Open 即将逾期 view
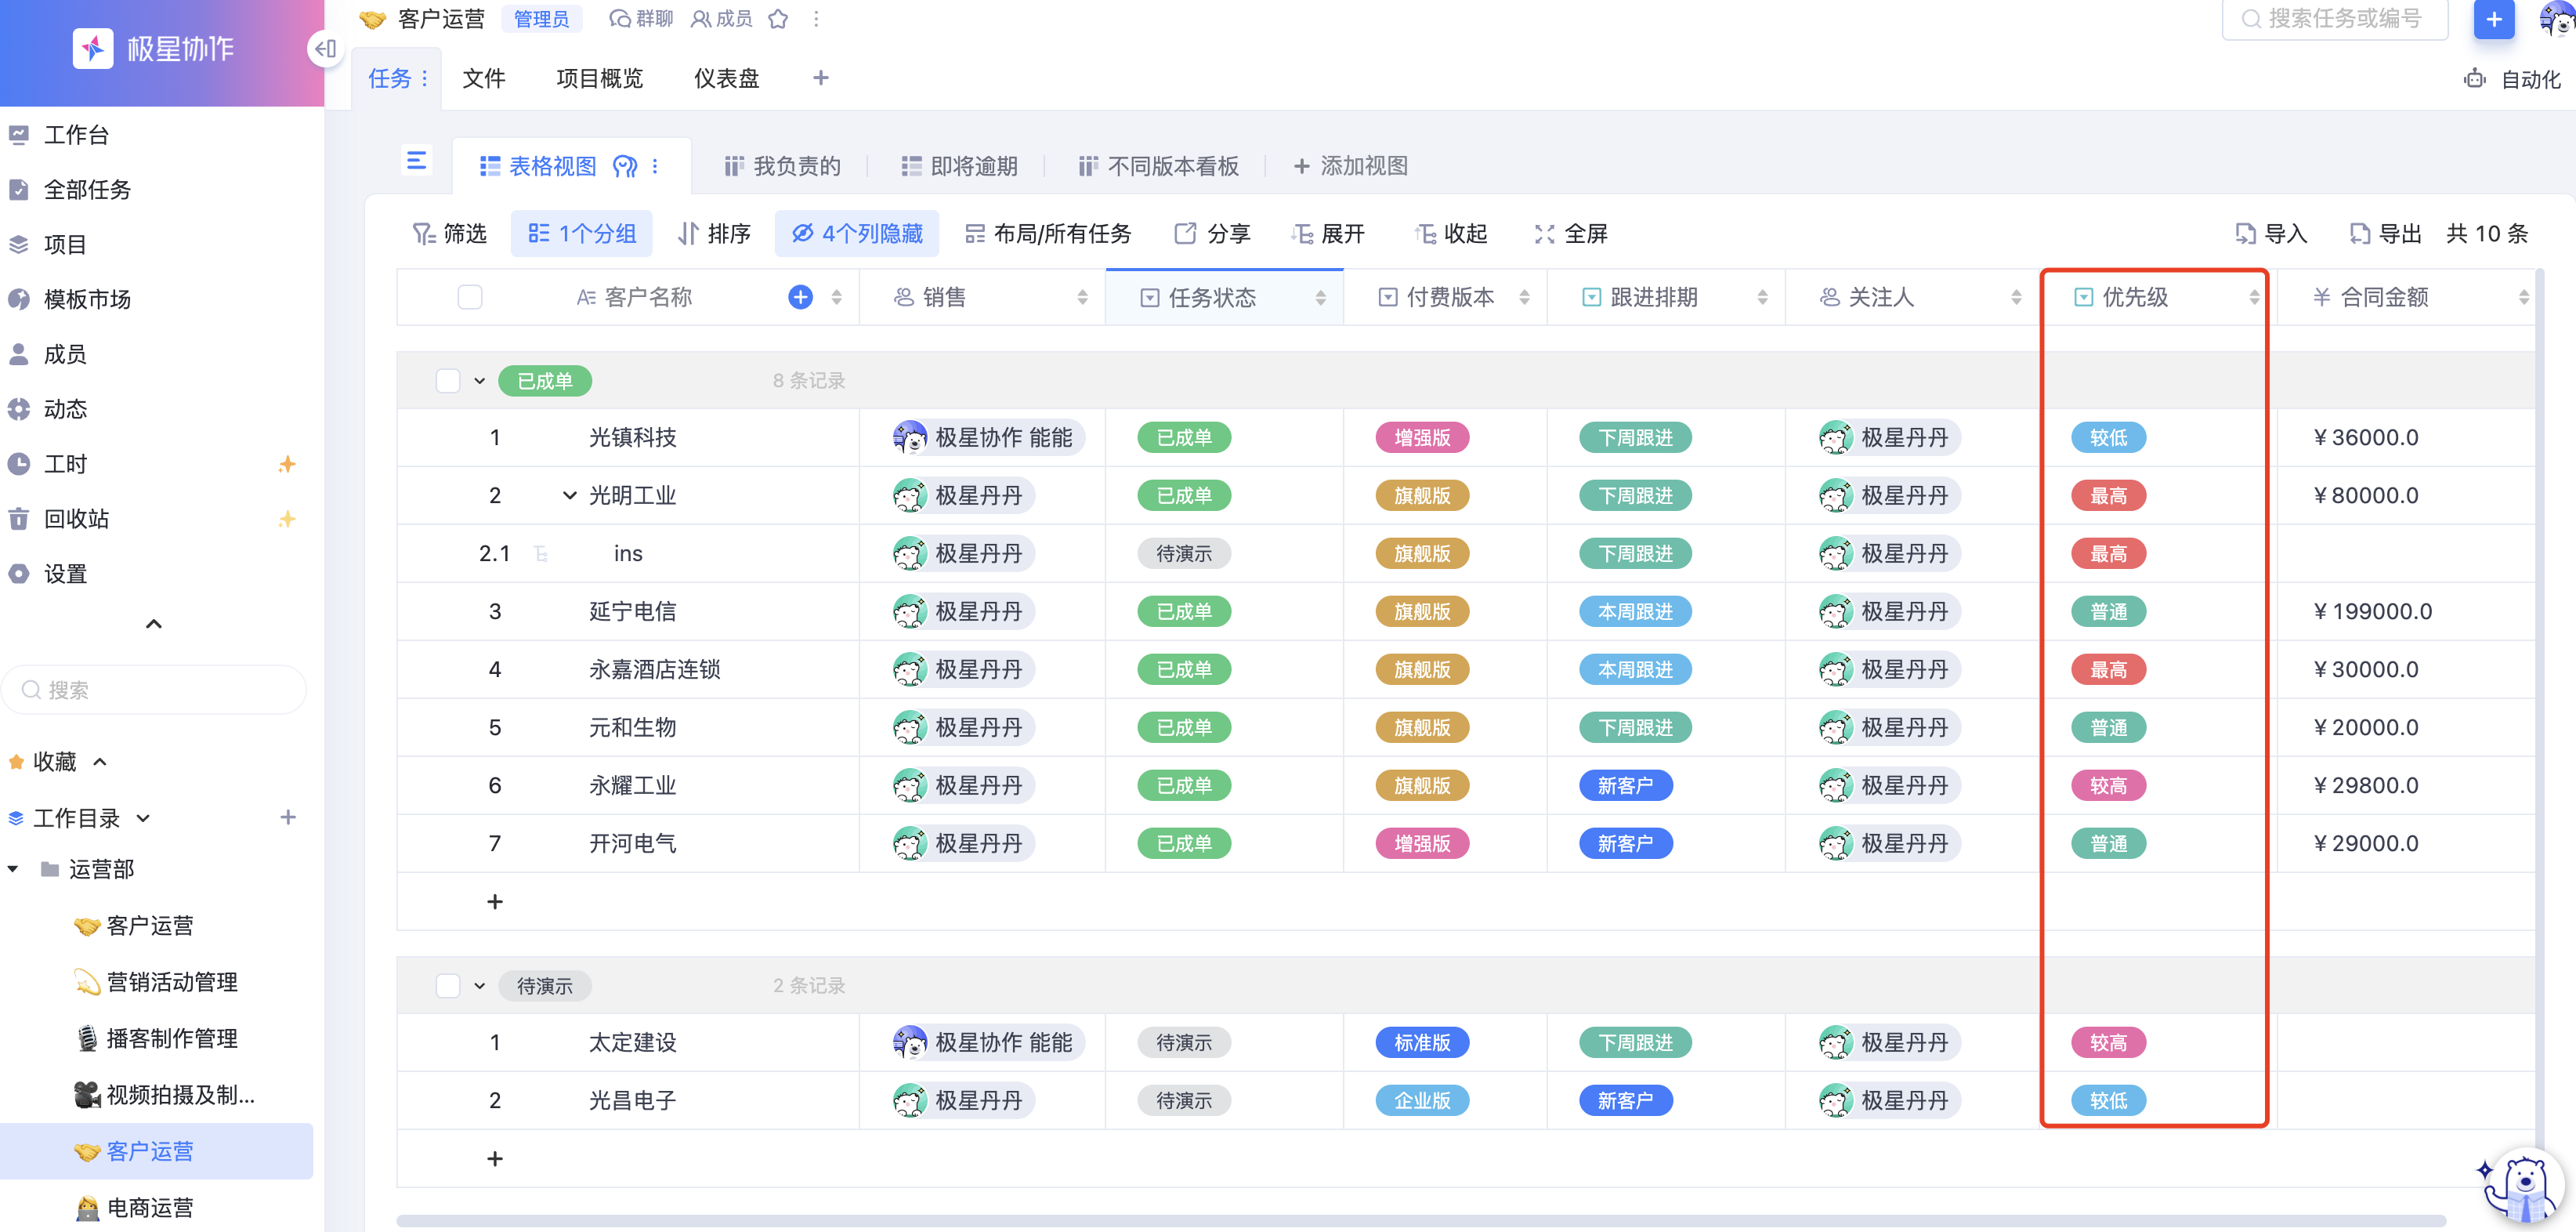This screenshot has width=2576, height=1232. 959,166
